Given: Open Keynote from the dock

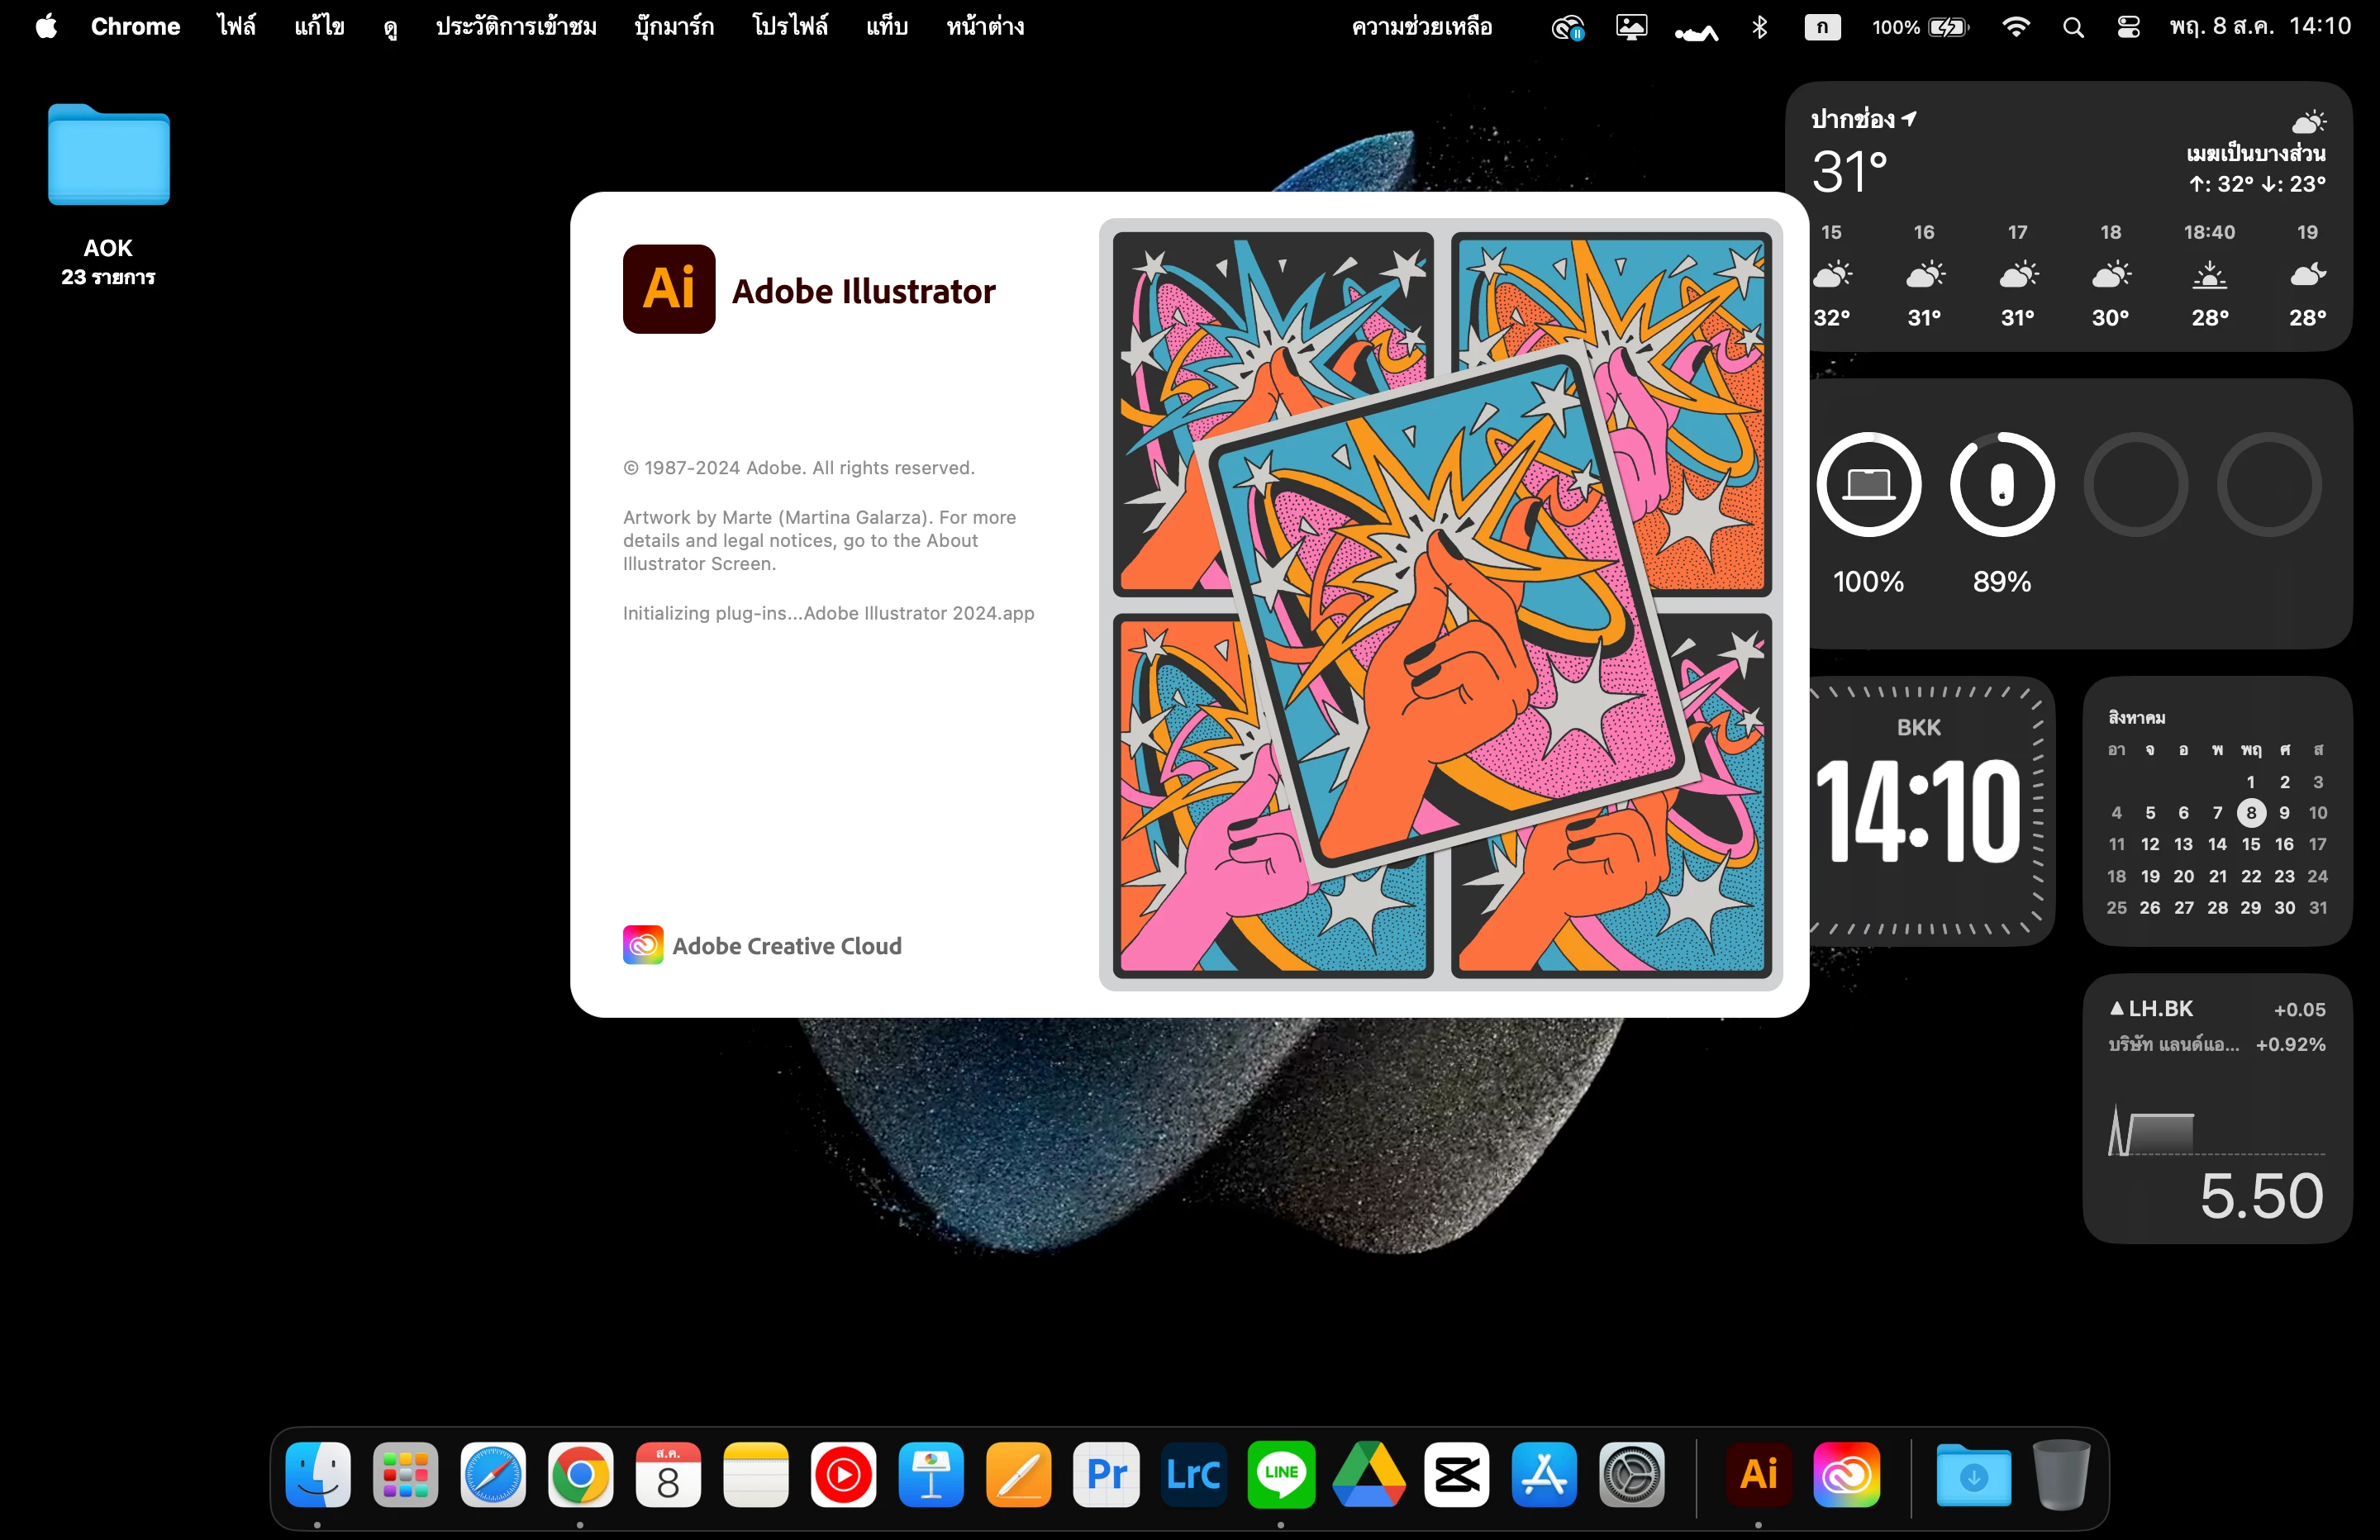Looking at the screenshot, I should [931, 1474].
